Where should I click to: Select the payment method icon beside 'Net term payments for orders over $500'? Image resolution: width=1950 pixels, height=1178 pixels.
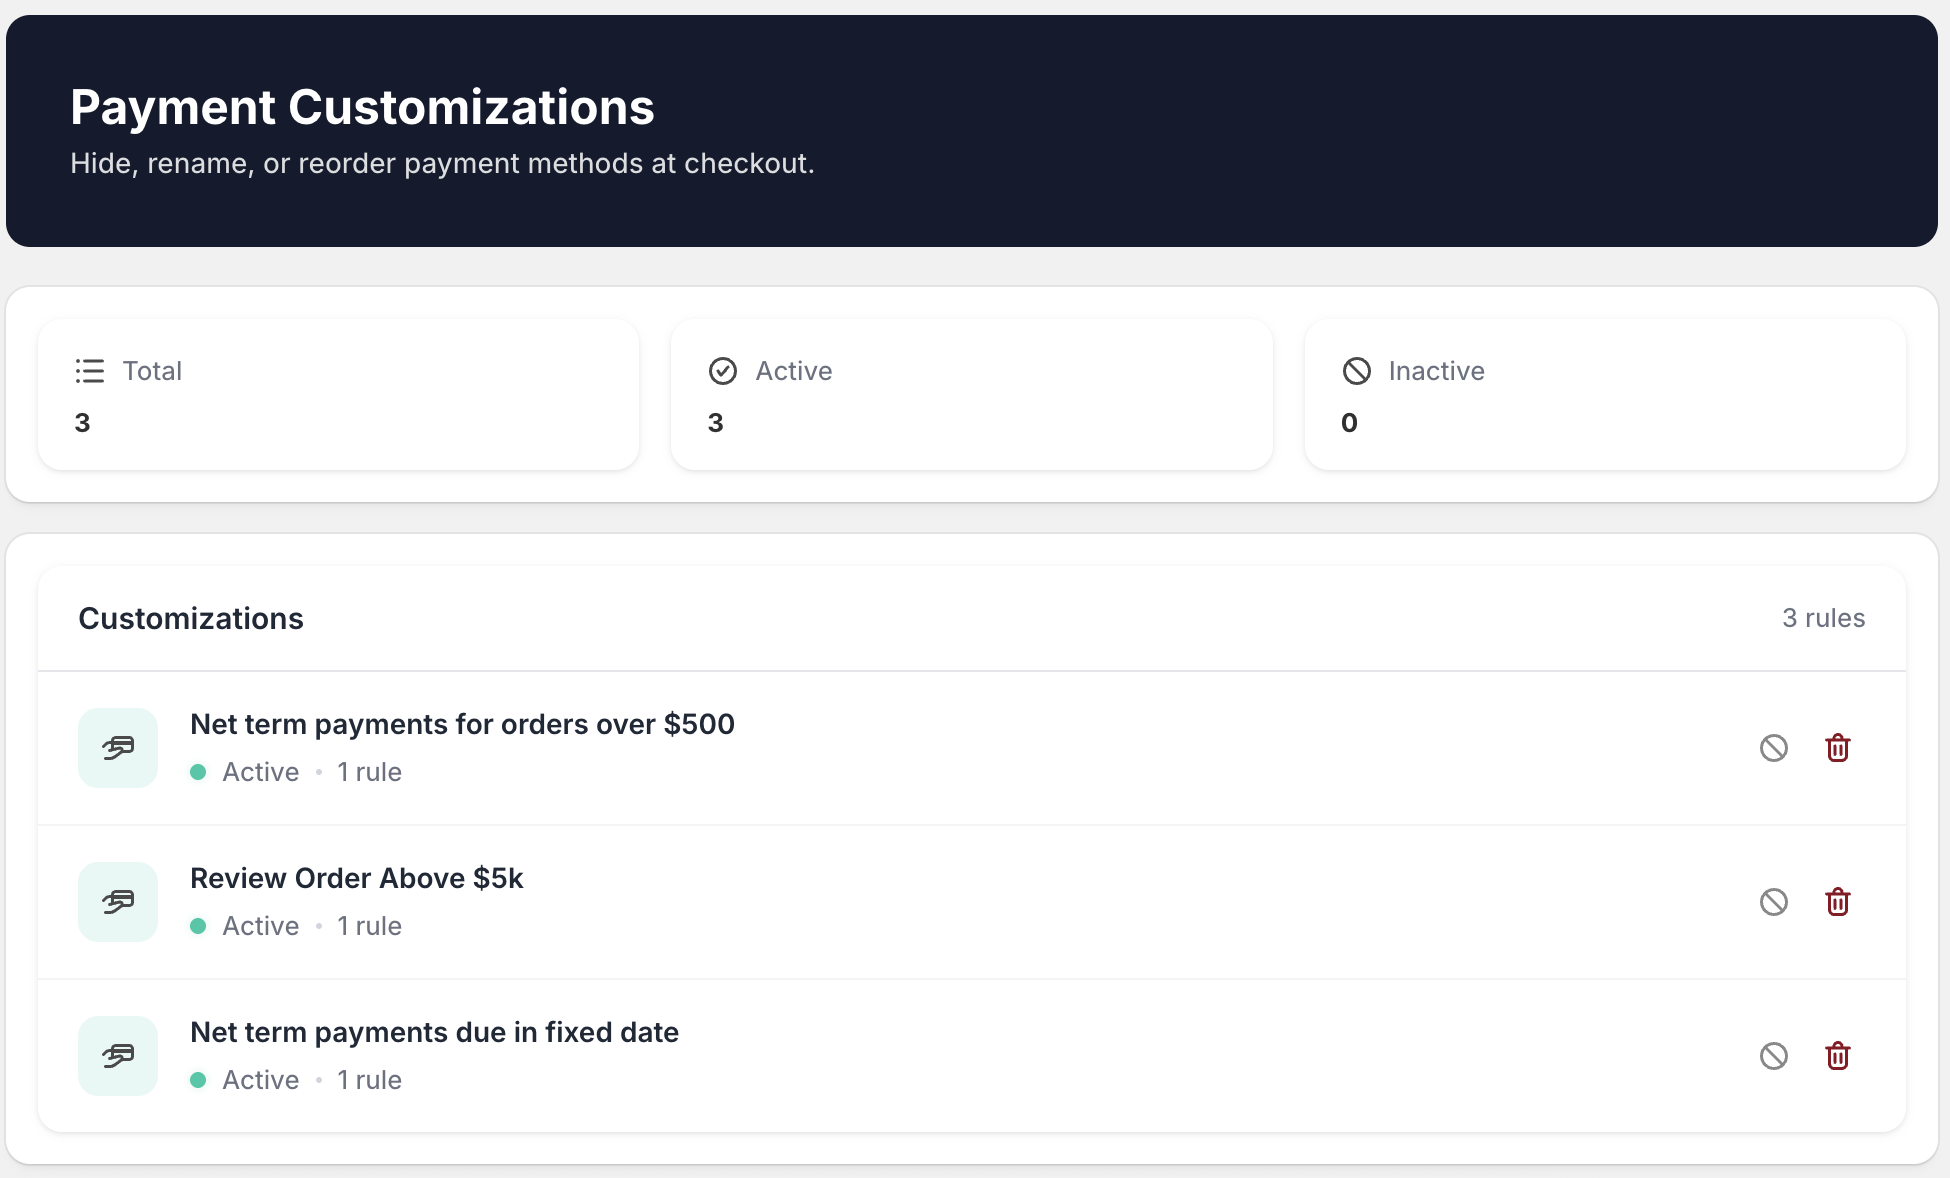pyautogui.click(x=117, y=747)
